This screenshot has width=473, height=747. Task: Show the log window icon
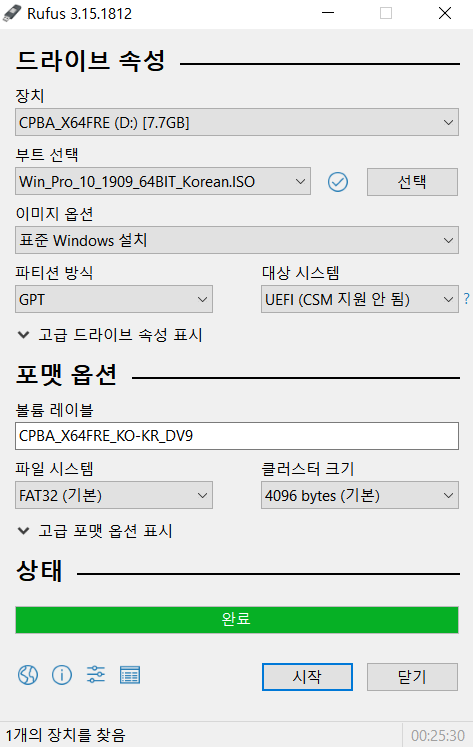coord(130,675)
